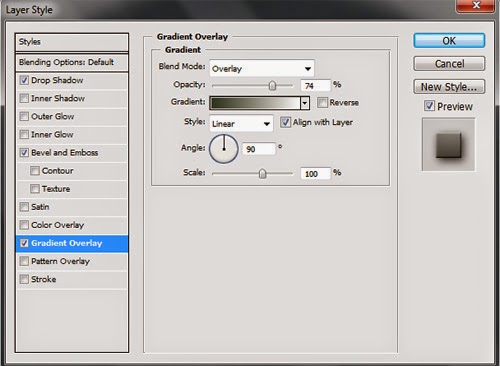Click the Angle dial control
The height and width of the screenshot is (366, 500).
point(224,149)
